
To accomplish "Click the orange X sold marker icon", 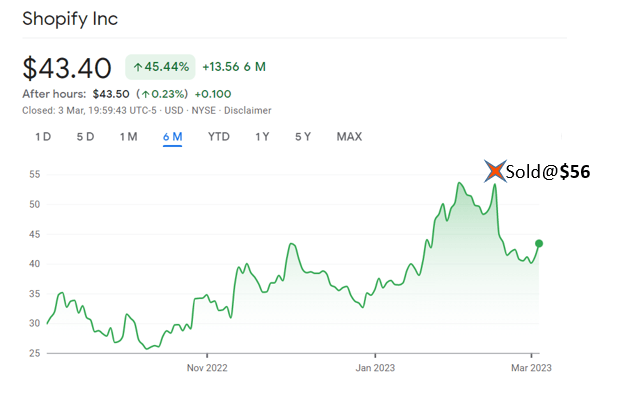I will [x=491, y=171].
